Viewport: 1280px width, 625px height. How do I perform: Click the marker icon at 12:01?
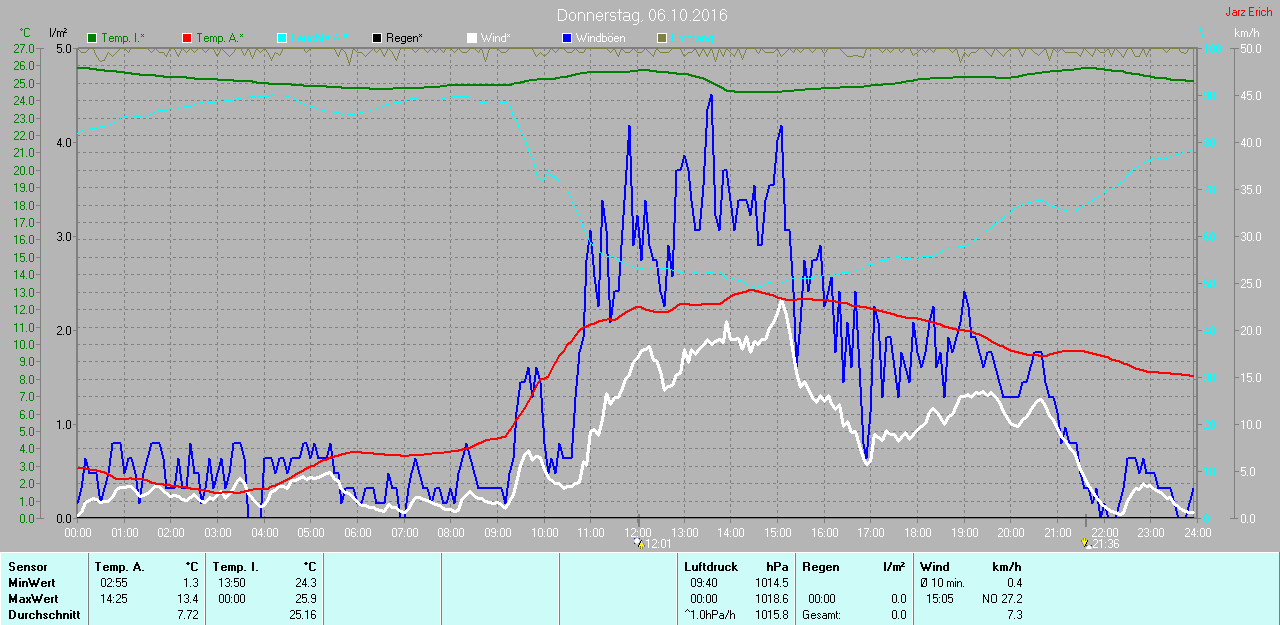[640, 544]
